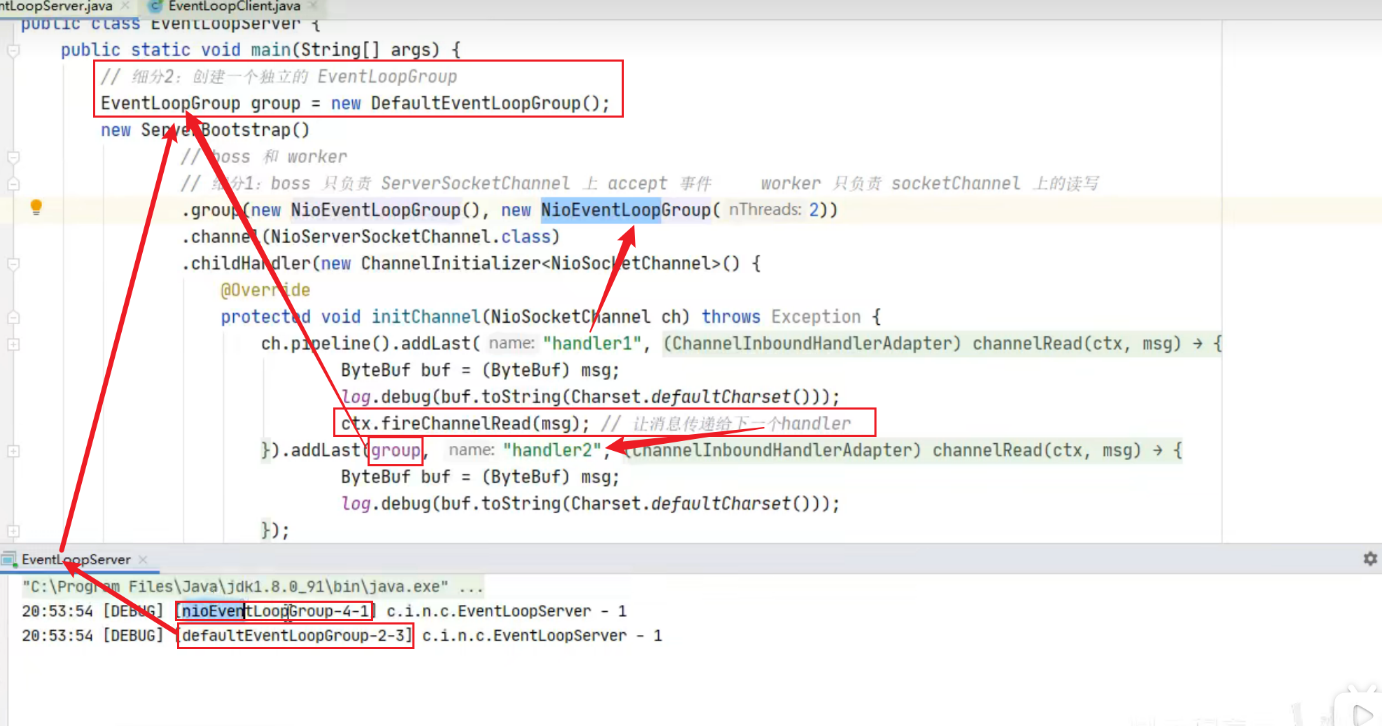Click the lightbulb intention icon in gutter

36,208
